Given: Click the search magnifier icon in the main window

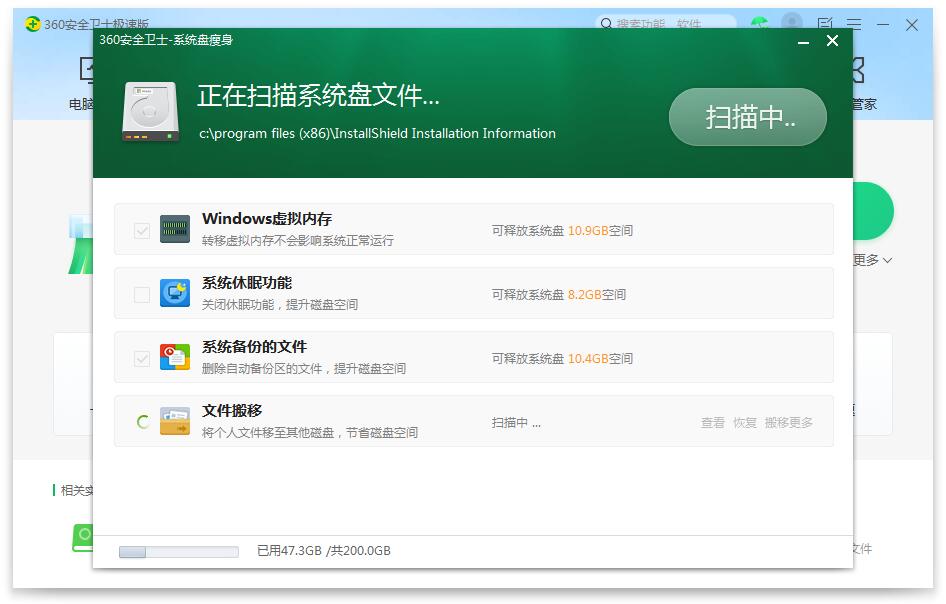Looking at the screenshot, I should pos(606,24).
